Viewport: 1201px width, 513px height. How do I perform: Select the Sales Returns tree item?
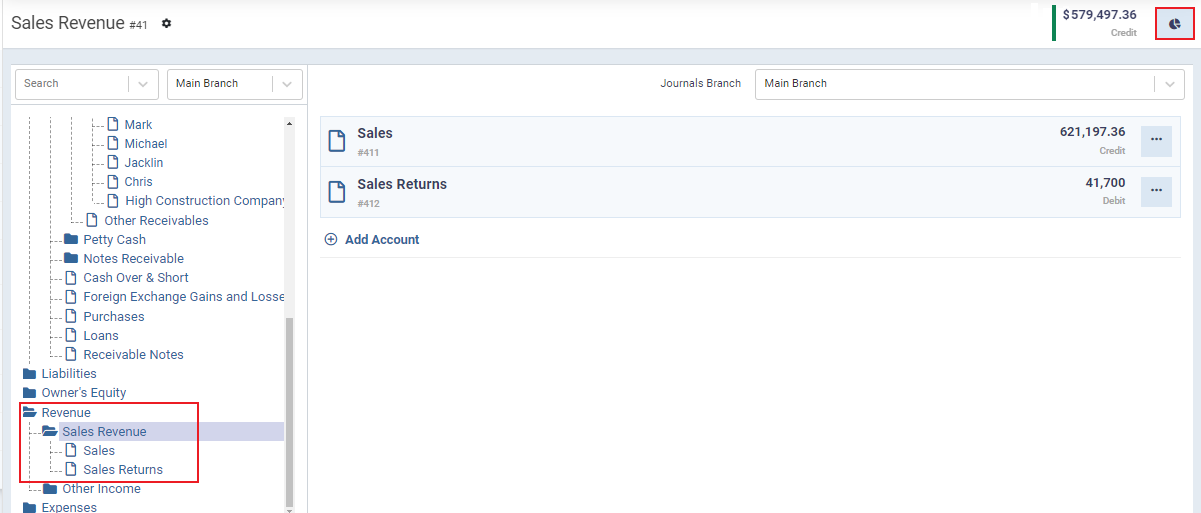pos(123,470)
